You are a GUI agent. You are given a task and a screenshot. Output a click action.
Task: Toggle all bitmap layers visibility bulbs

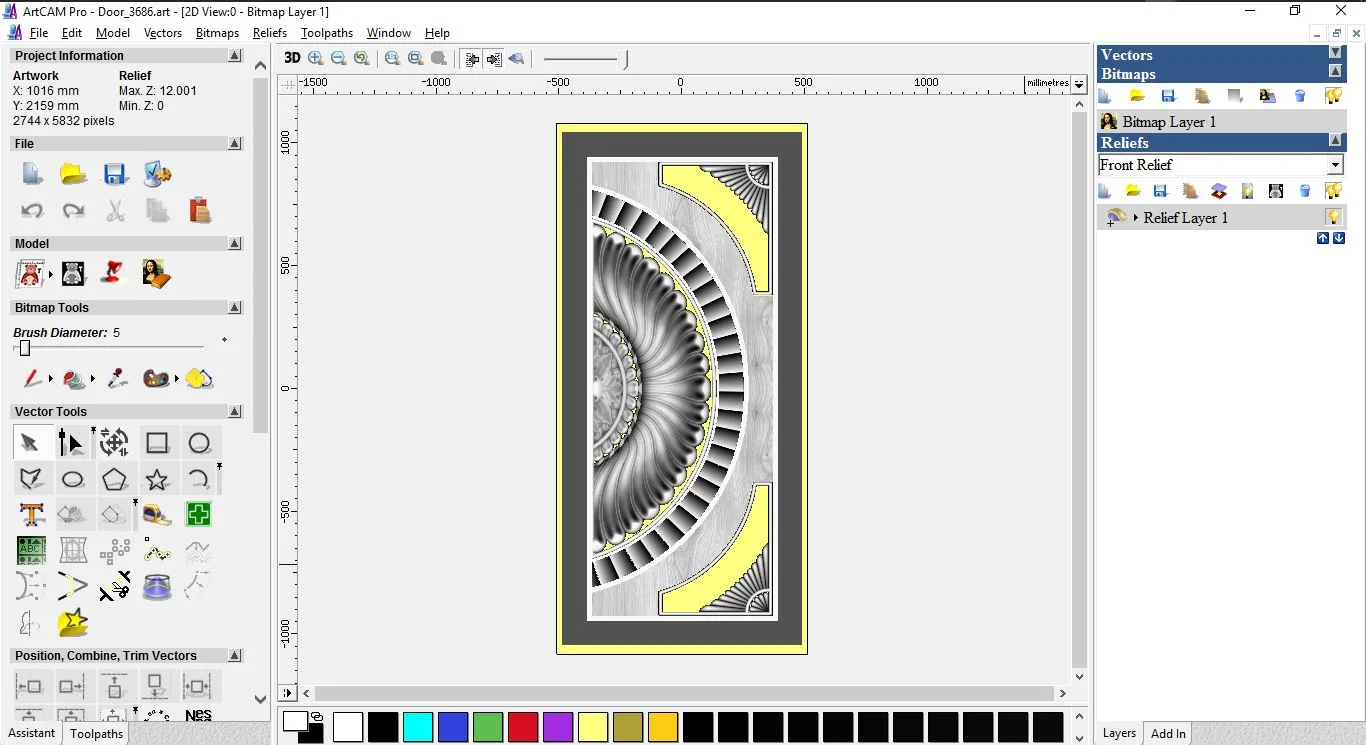pos(1333,96)
